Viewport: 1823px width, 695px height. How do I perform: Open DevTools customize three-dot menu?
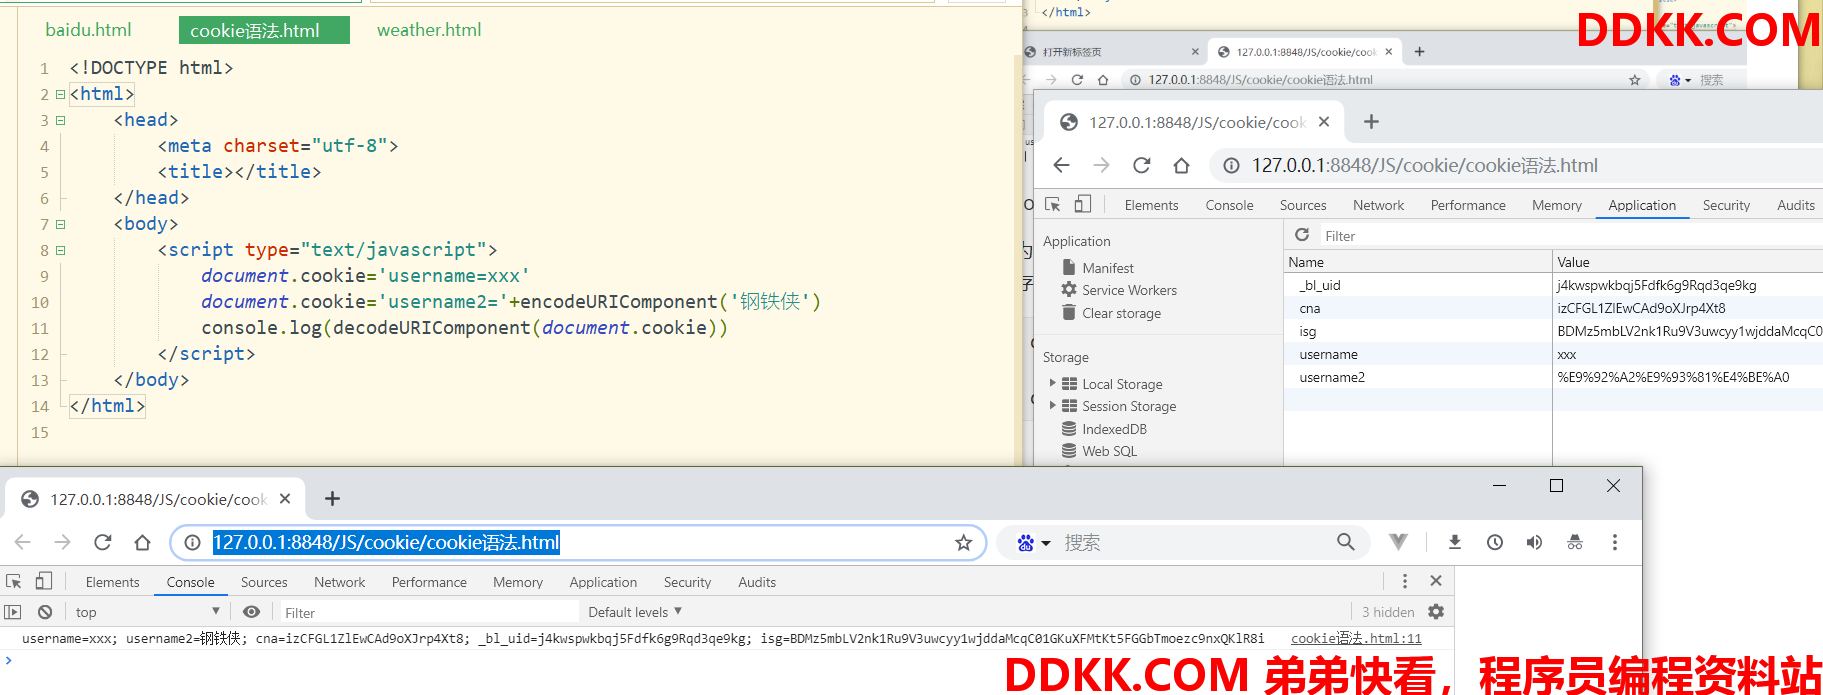coord(1405,581)
